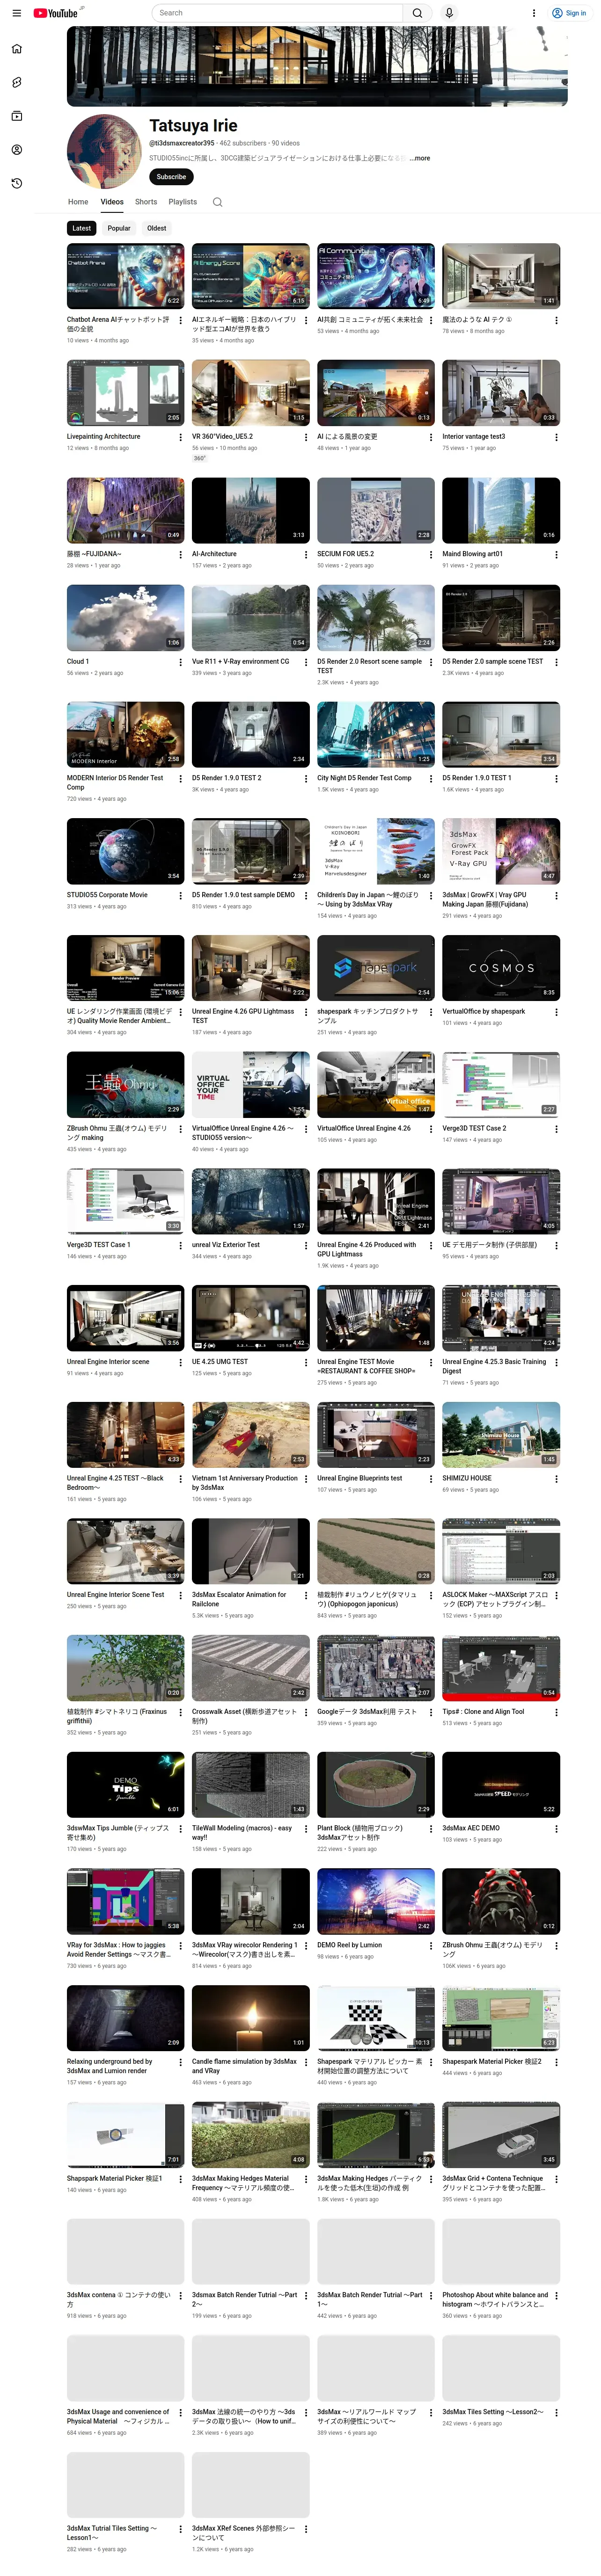Open options menu for Cloud 1 video
This screenshot has height=2576, width=601.
click(180, 662)
